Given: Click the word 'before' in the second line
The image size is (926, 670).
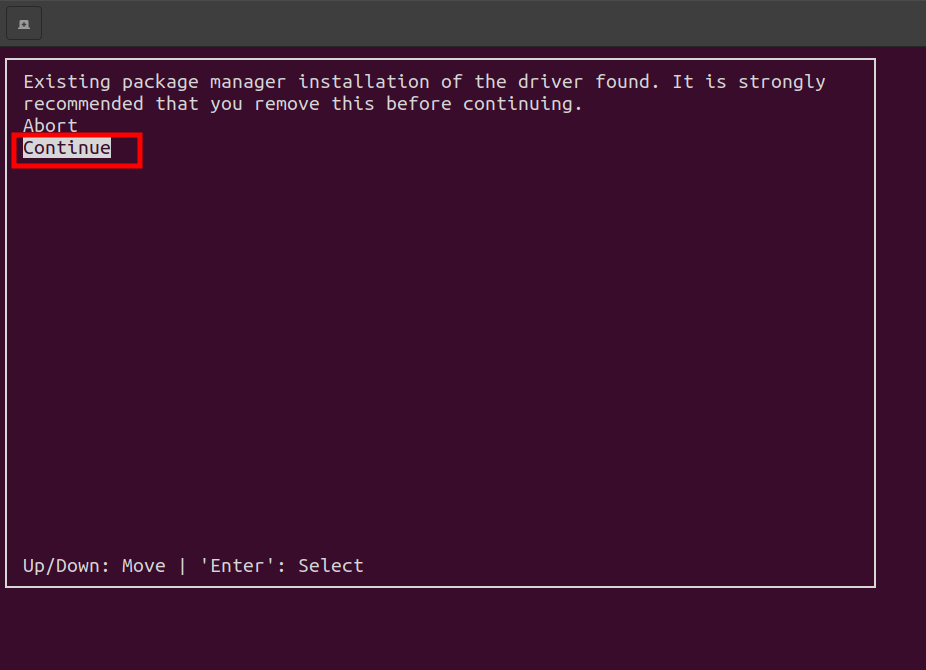Looking at the screenshot, I should (x=418, y=104).
